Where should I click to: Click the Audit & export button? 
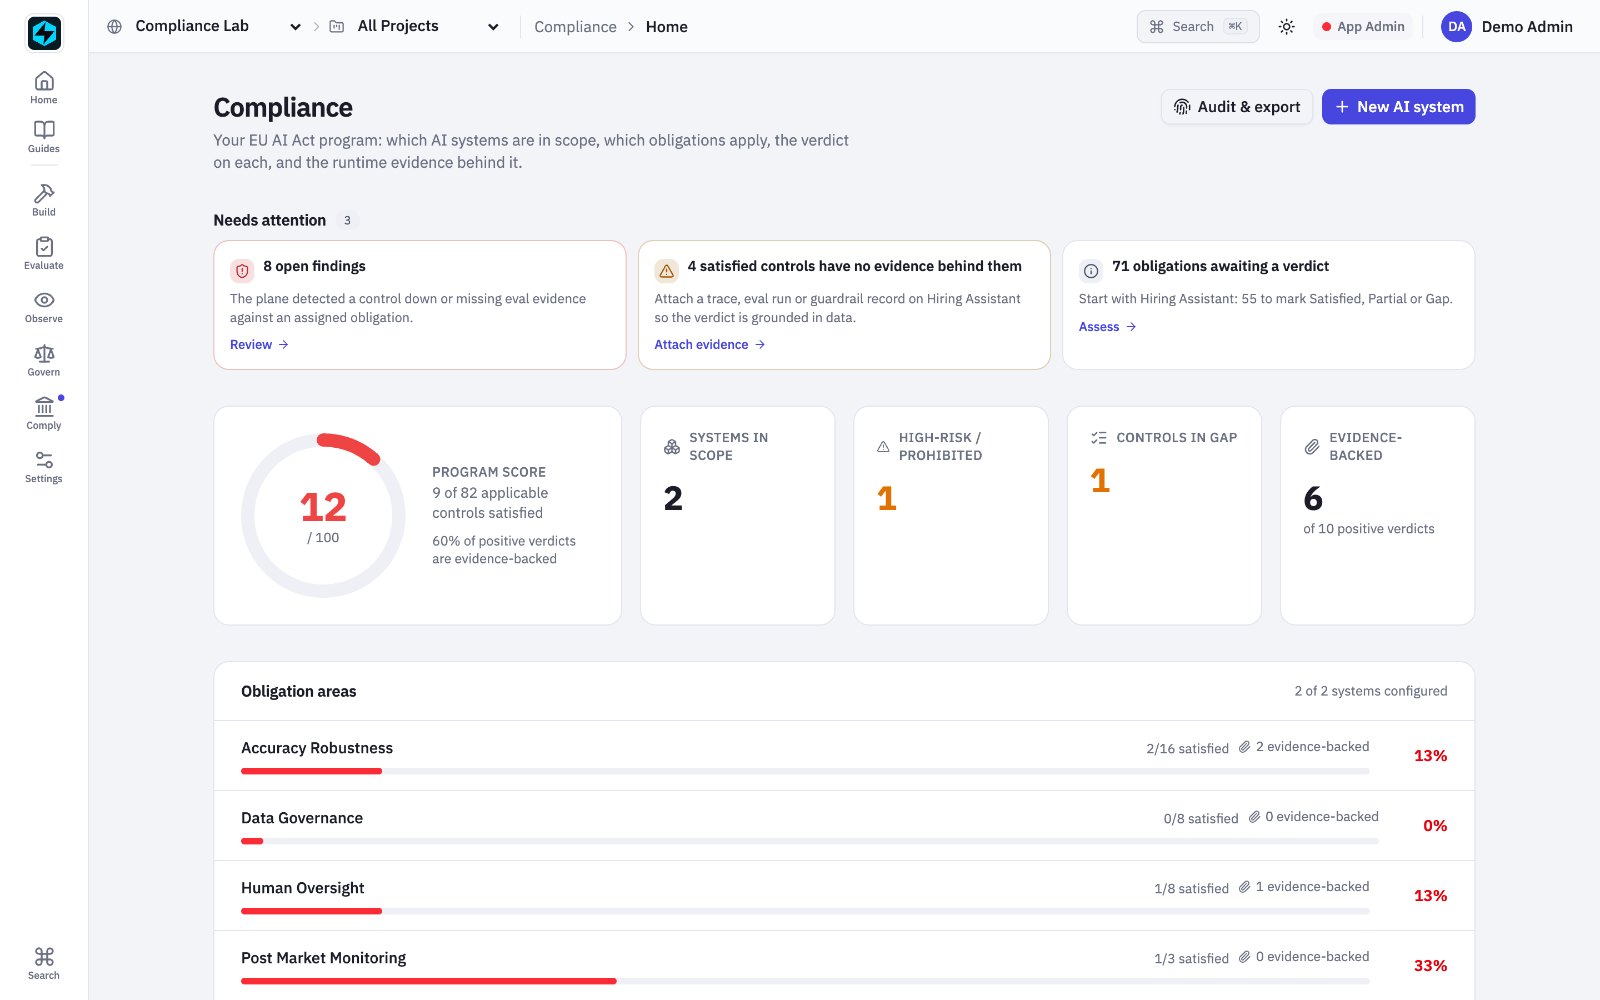click(1237, 107)
